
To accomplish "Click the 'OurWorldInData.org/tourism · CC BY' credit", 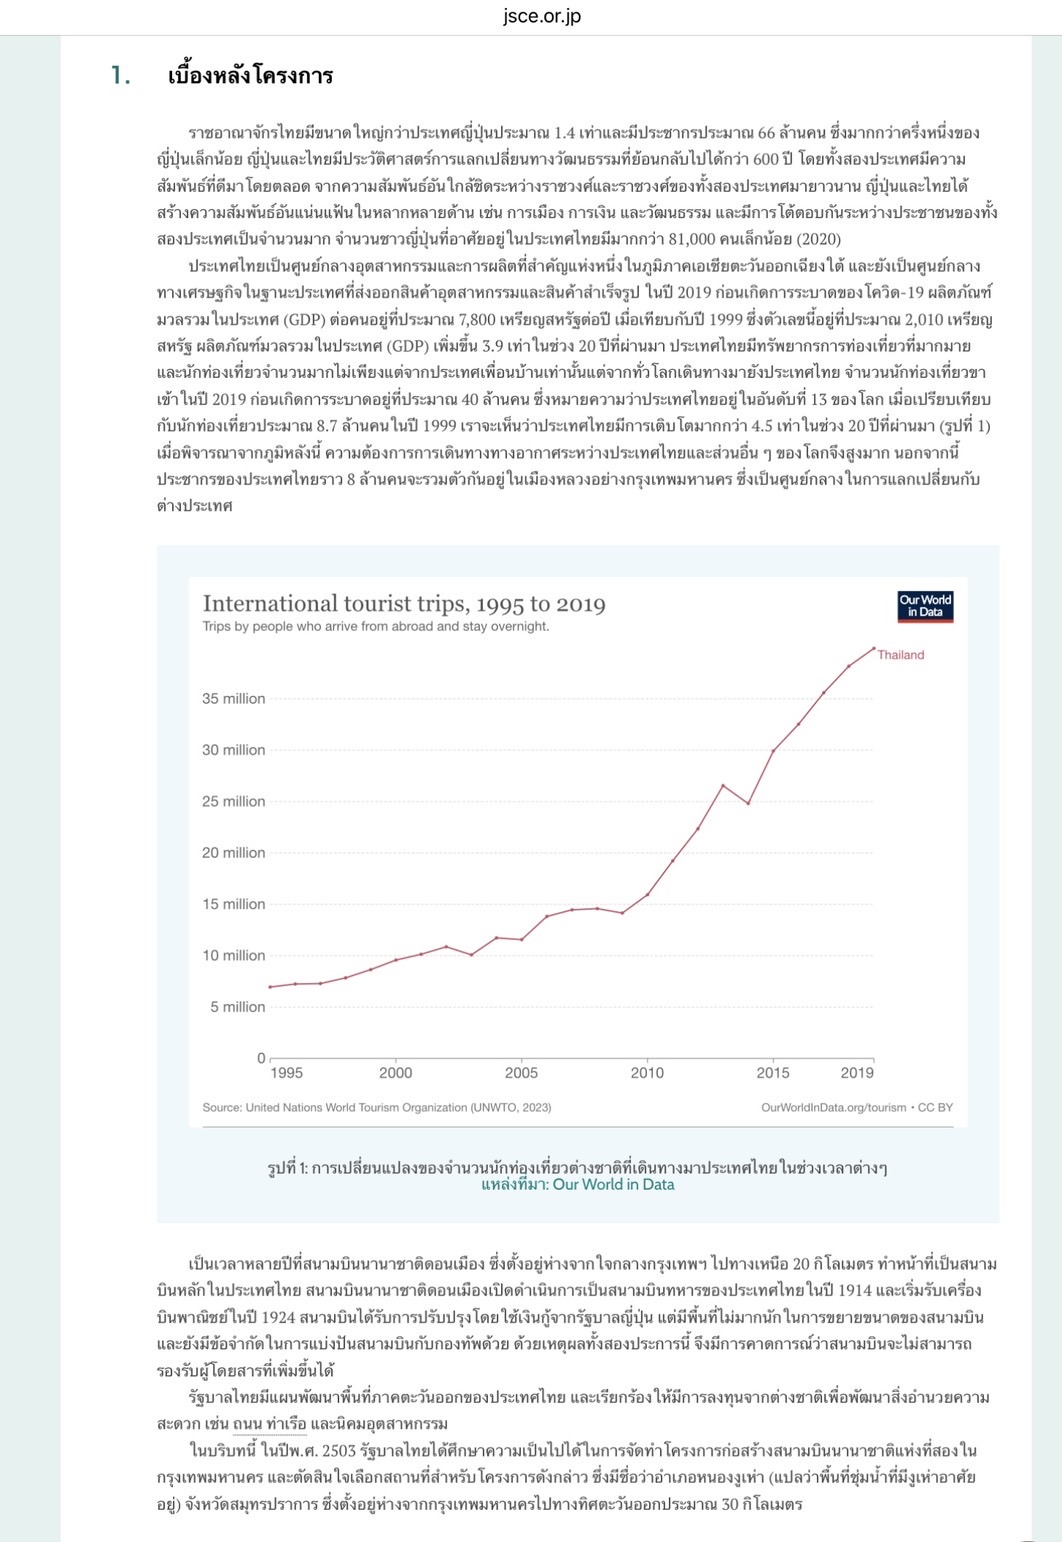I will coord(857,1107).
